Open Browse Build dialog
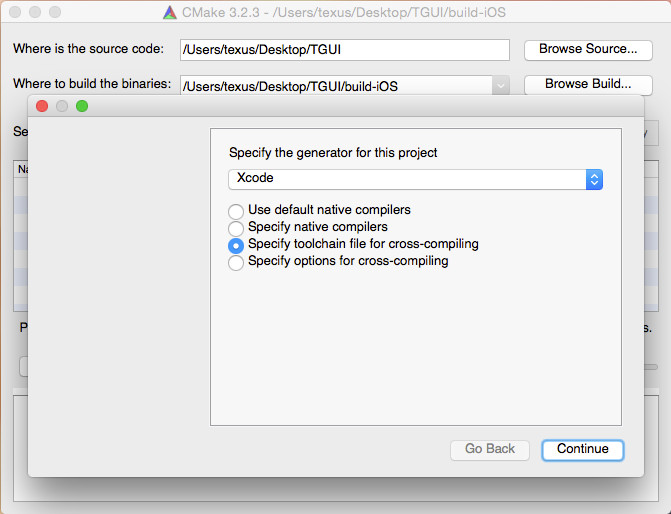This screenshot has width=671, height=514. point(588,85)
